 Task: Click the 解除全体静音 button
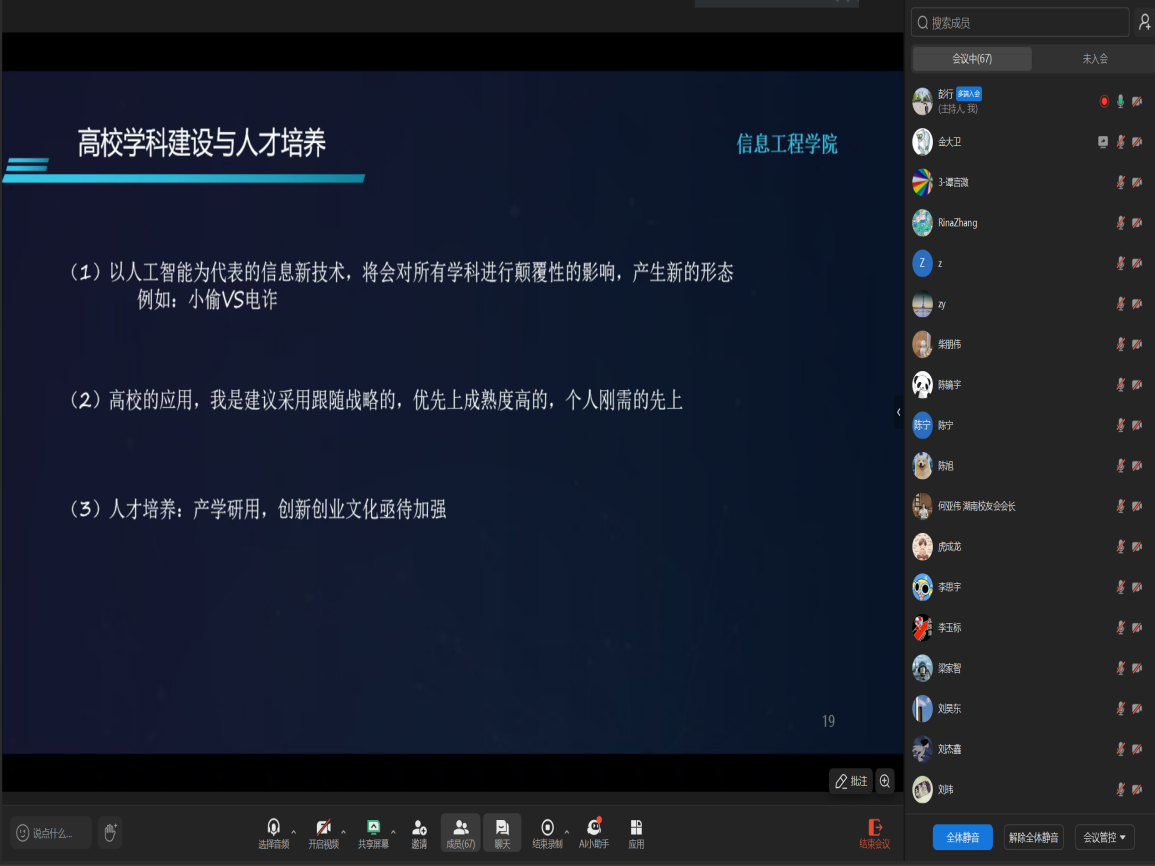point(1033,837)
